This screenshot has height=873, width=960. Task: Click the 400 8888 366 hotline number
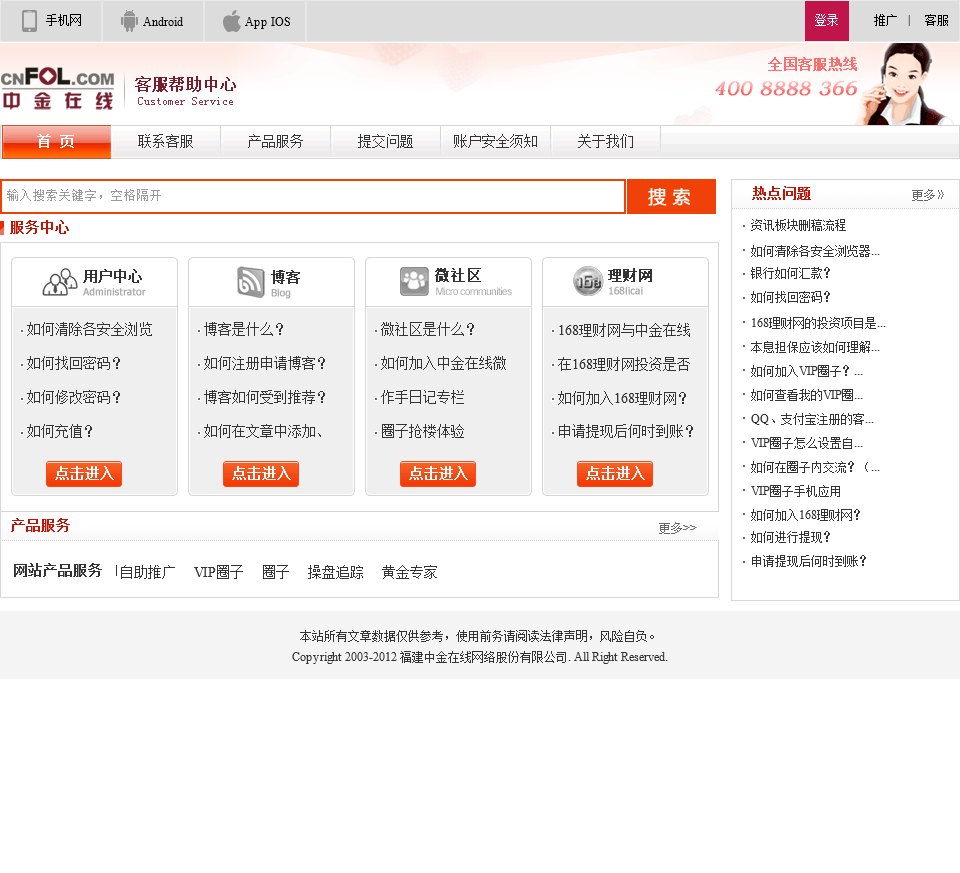pyautogui.click(x=786, y=89)
